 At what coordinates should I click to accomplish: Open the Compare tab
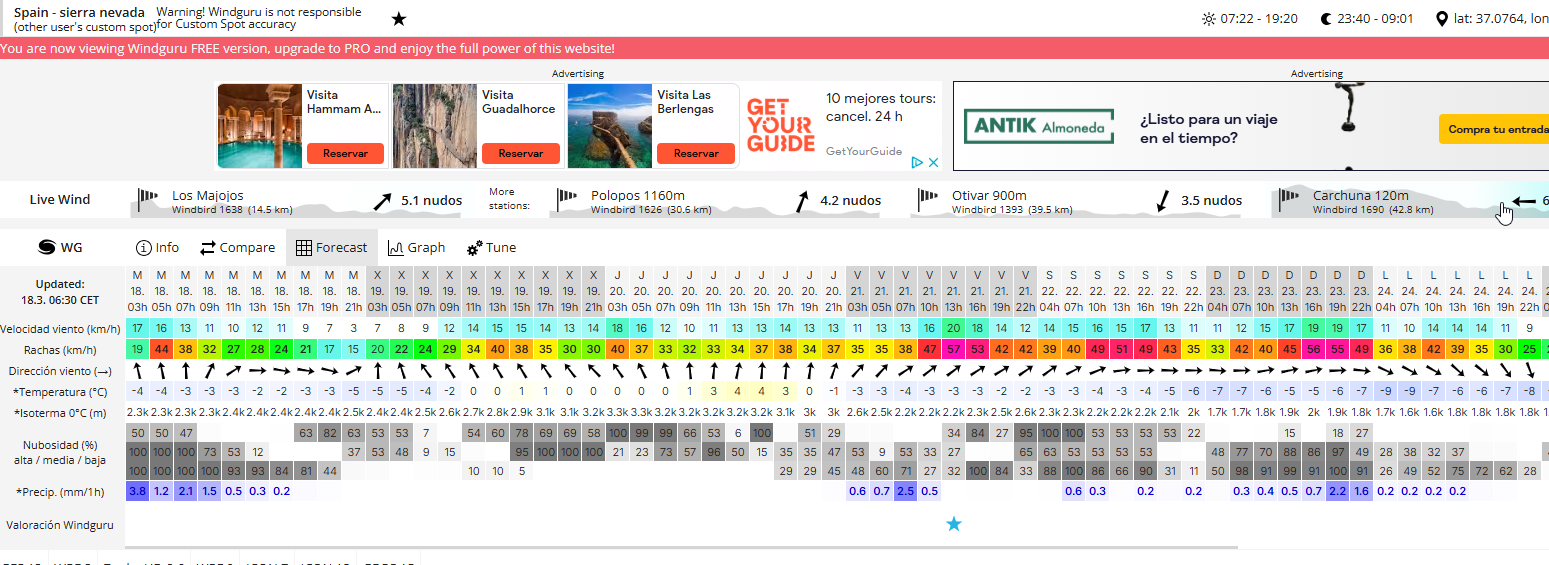coord(237,248)
